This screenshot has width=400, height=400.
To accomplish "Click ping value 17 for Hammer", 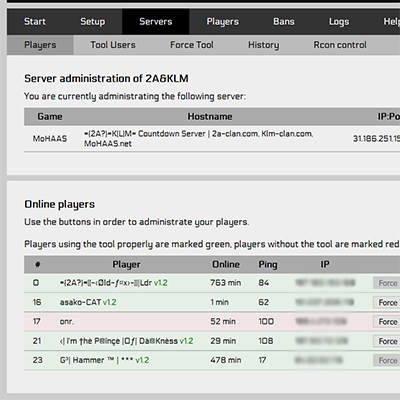I will 262,360.
